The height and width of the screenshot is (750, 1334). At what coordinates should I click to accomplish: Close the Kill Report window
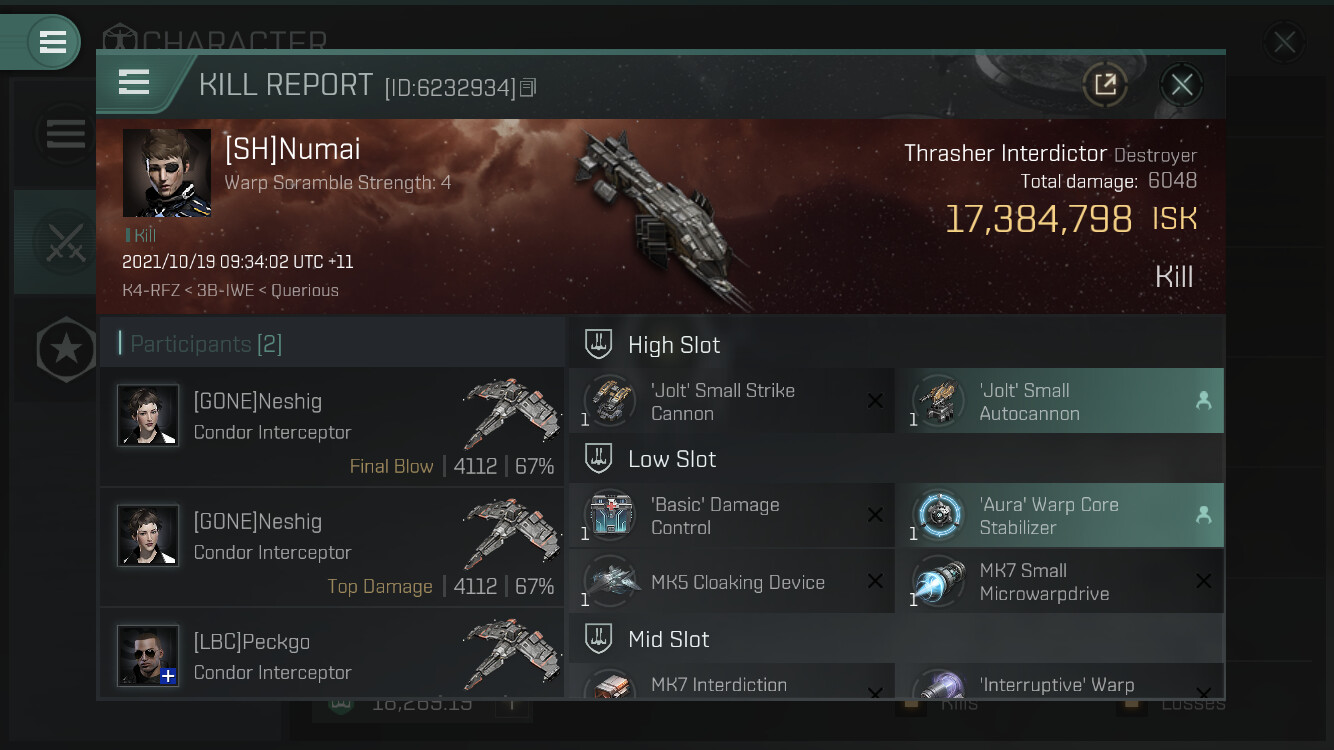click(1181, 85)
